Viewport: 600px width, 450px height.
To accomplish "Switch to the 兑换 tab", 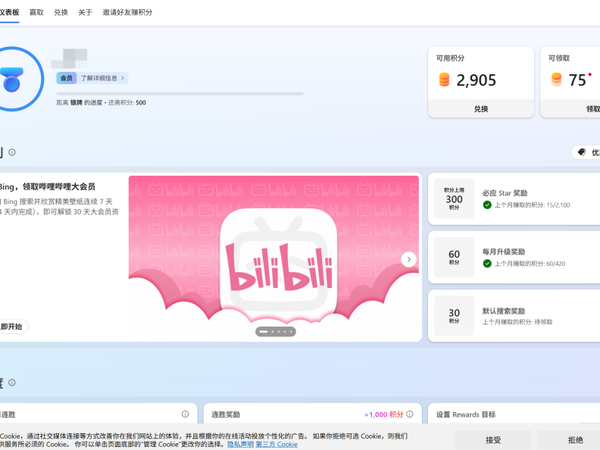I will (61, 13).
